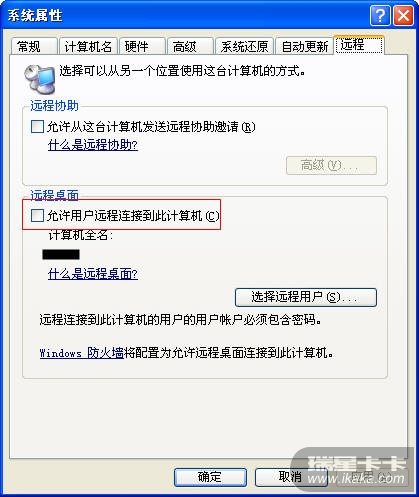Open the 什么是远程协助? link
The height and width of the screenshot is (497, 419).
click(x=93, y=145)
